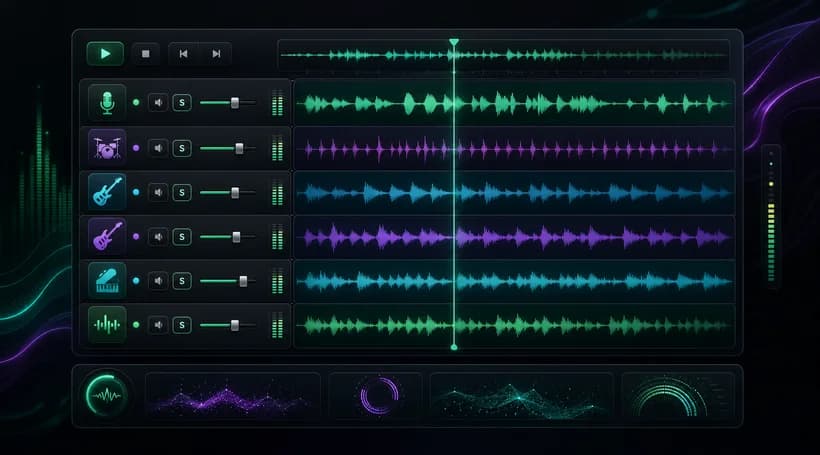
Task: Open the circular green waveform analyzer icon
Action: (x=107, y=395)
